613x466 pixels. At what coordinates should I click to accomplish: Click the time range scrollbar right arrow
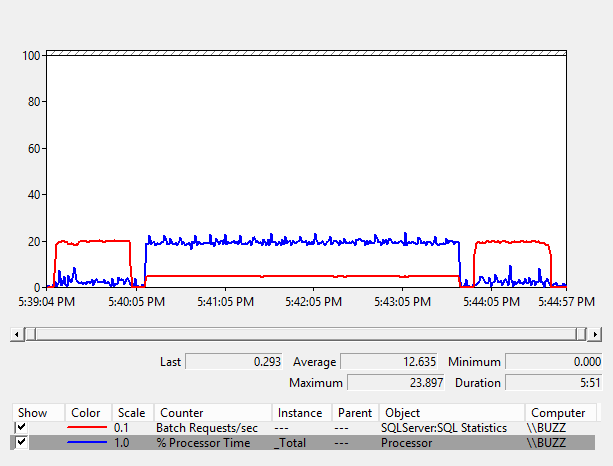[595, 334]
